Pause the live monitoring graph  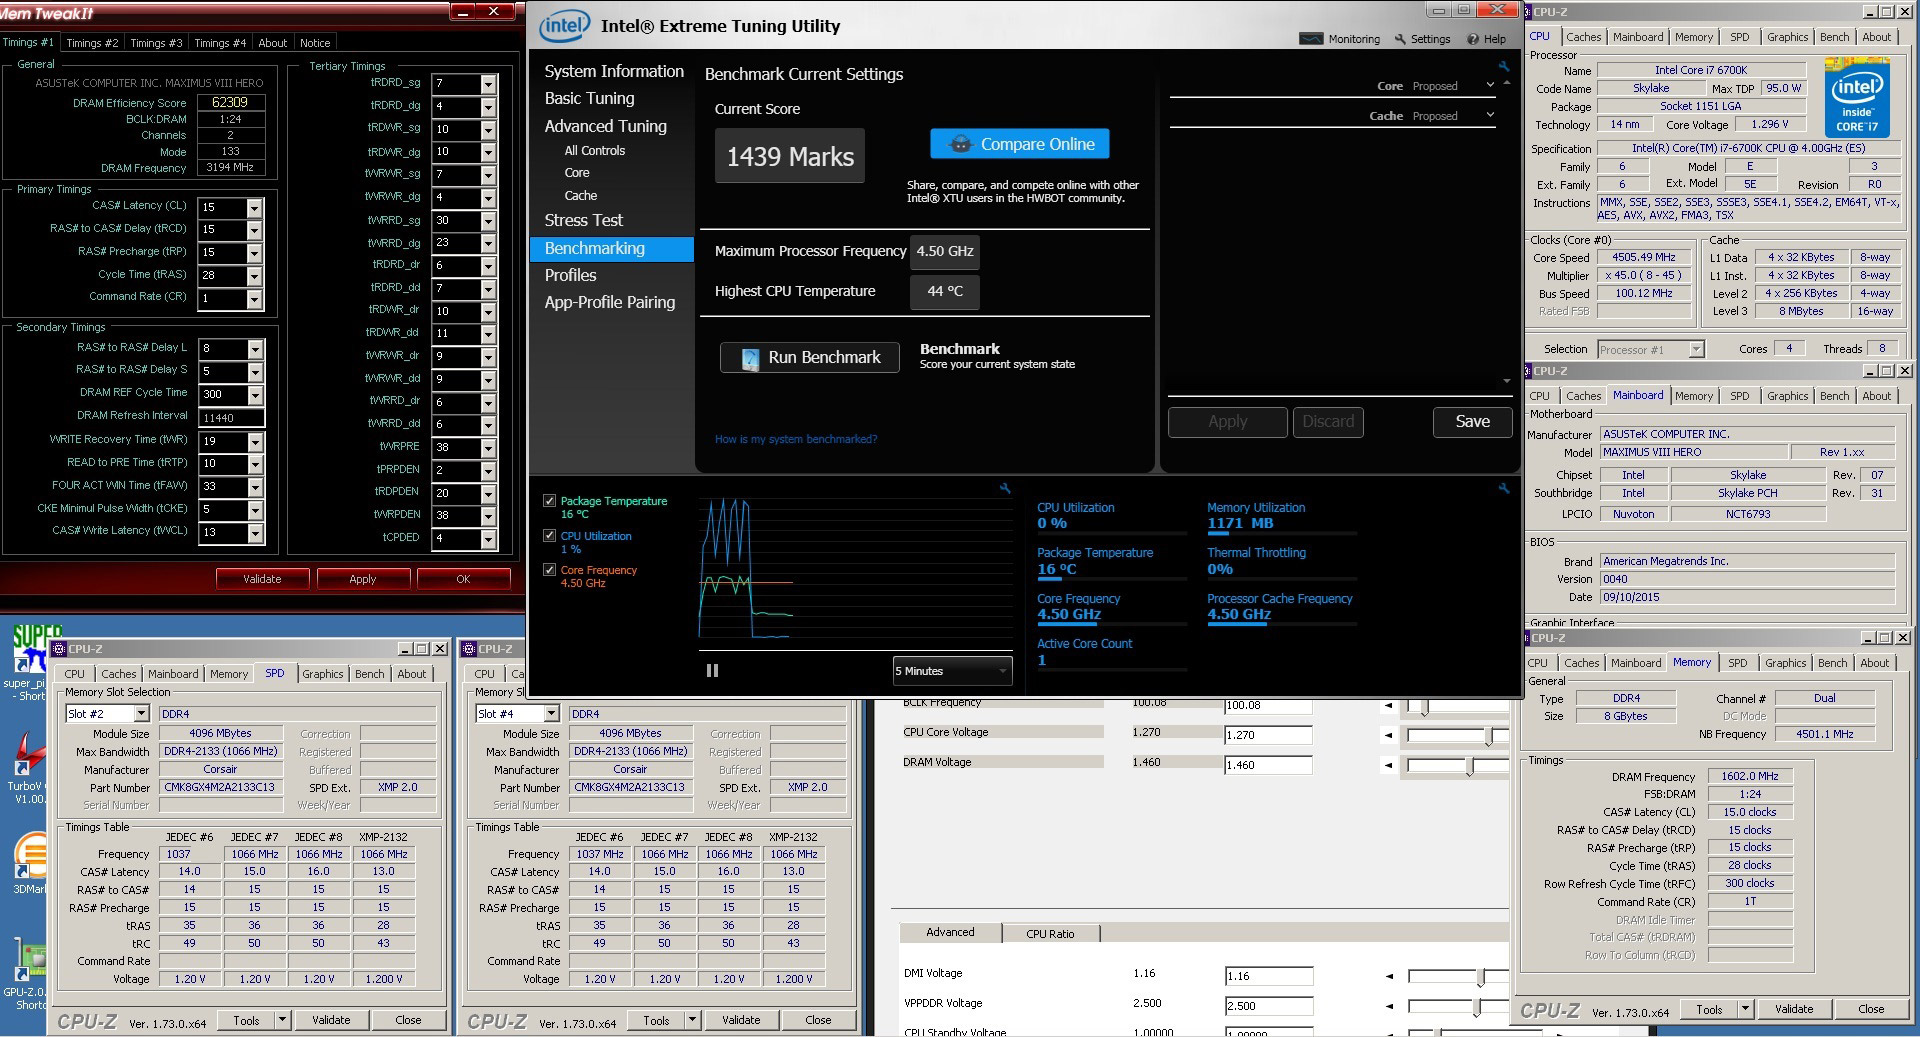tap(712, 671)
